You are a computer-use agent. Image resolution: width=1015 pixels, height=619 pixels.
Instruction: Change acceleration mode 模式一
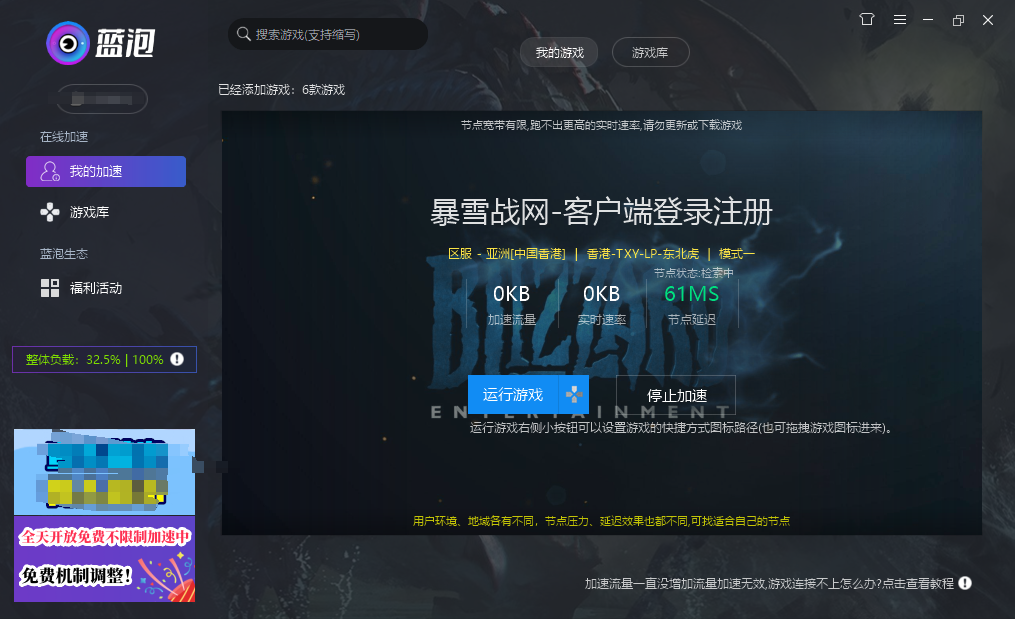[737, 254]
